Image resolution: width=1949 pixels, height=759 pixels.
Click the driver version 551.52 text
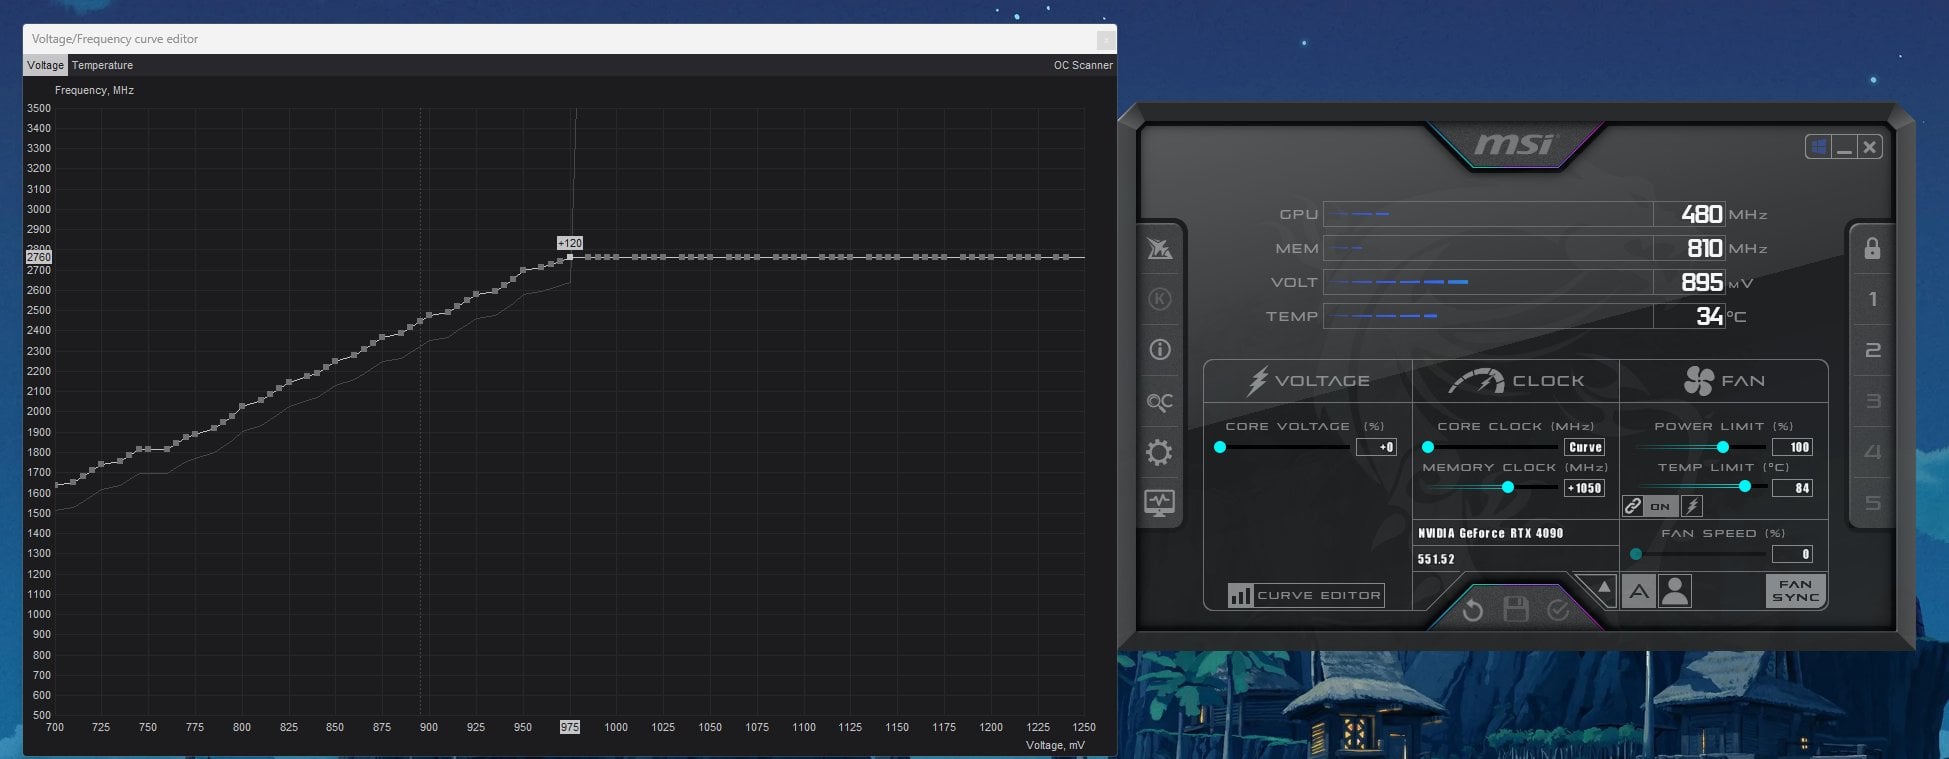point(1436,559)
